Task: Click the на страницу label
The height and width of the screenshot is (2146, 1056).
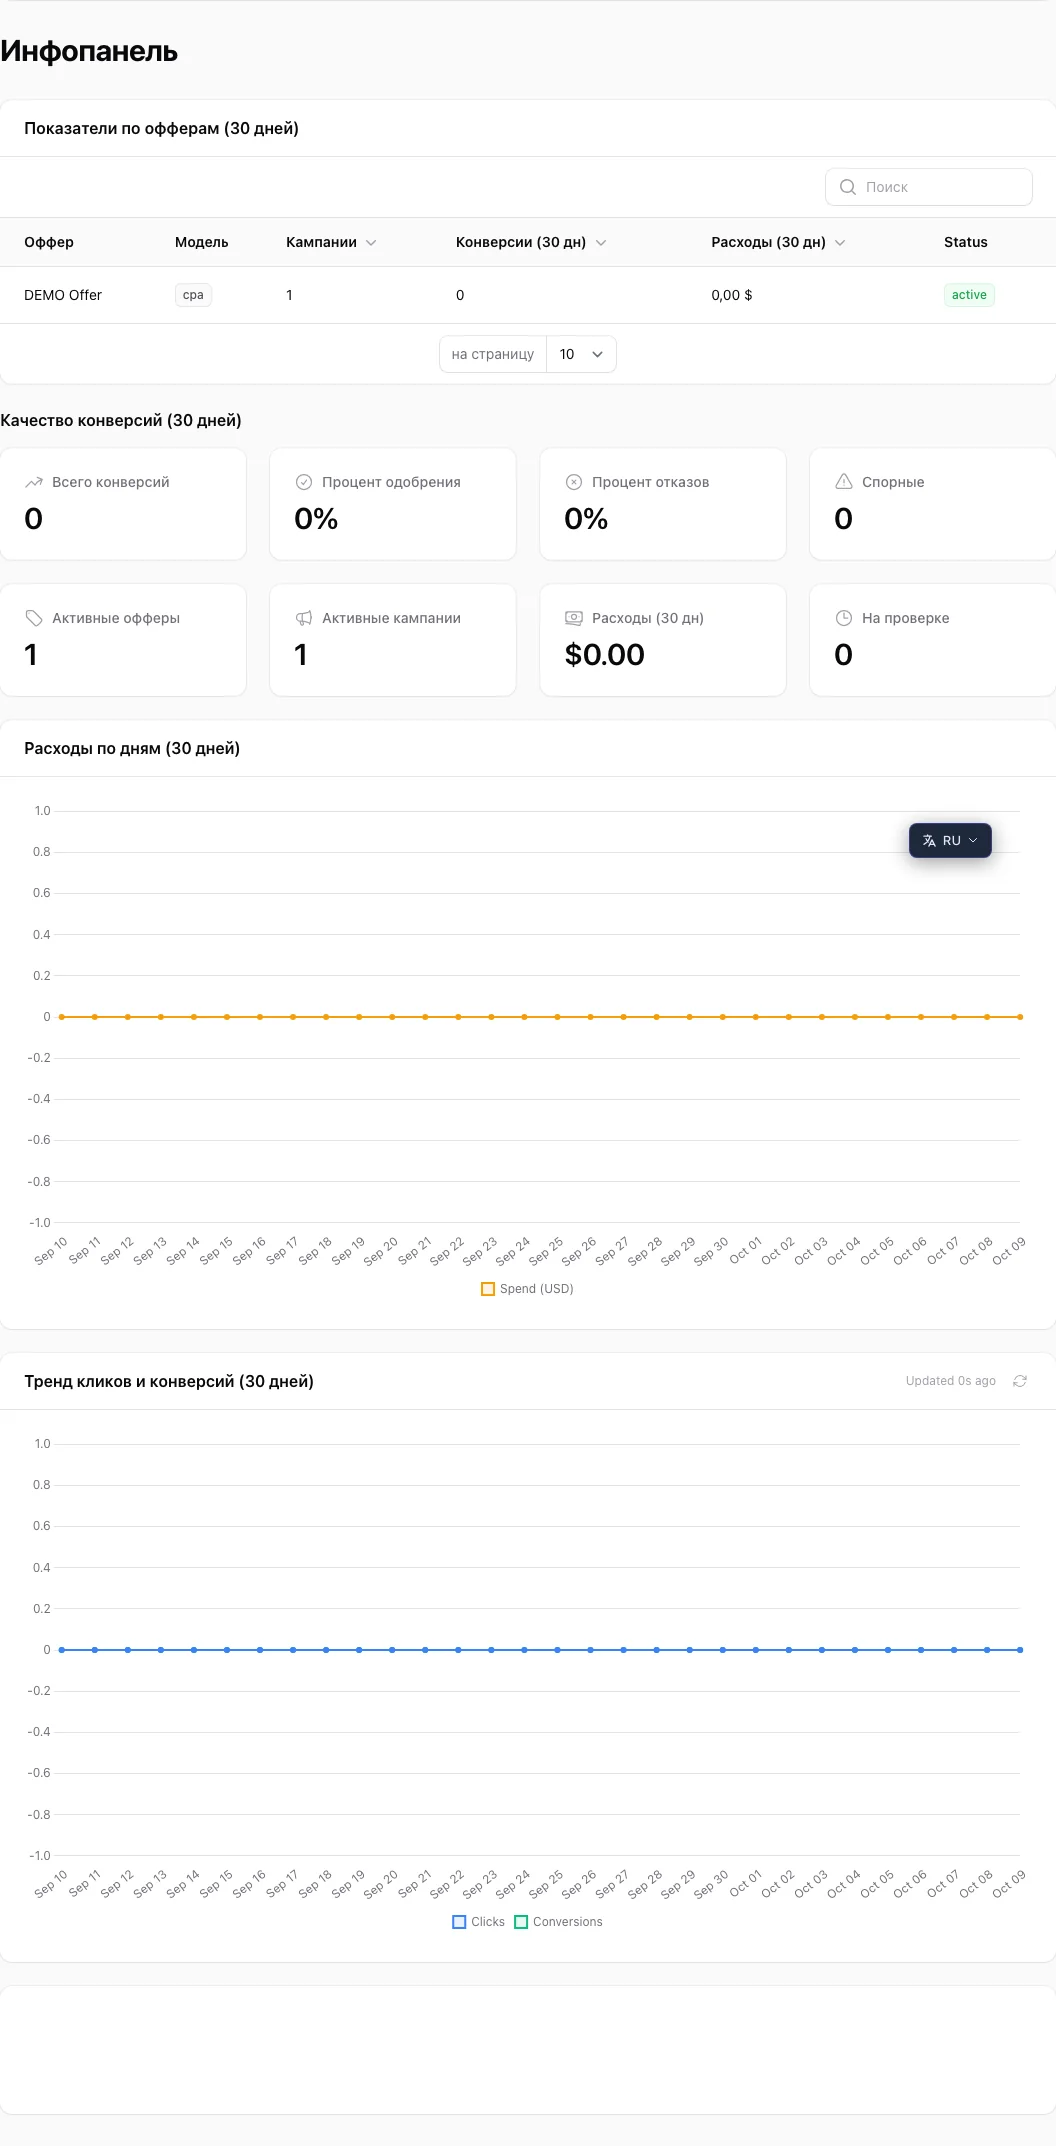Action: point(493,354)
